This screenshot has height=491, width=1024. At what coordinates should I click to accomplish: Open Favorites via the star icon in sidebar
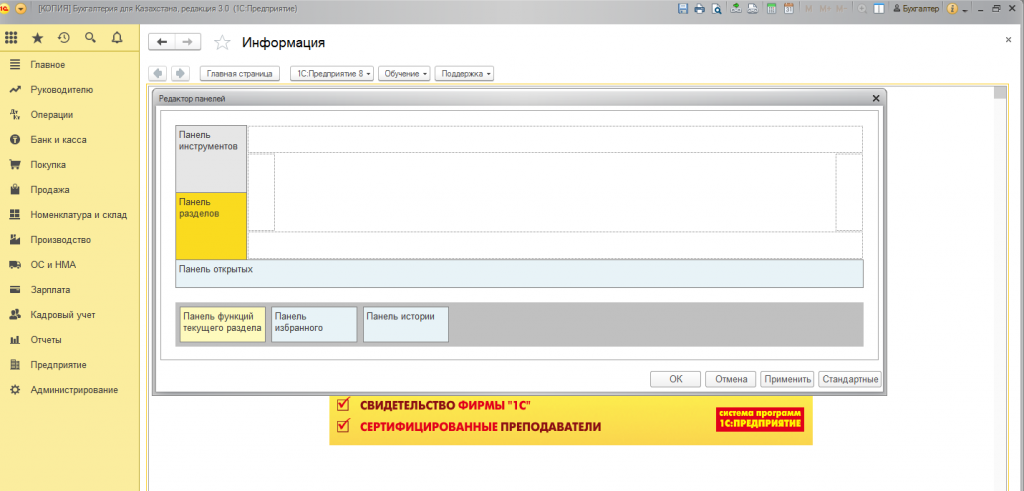point(37,38)
